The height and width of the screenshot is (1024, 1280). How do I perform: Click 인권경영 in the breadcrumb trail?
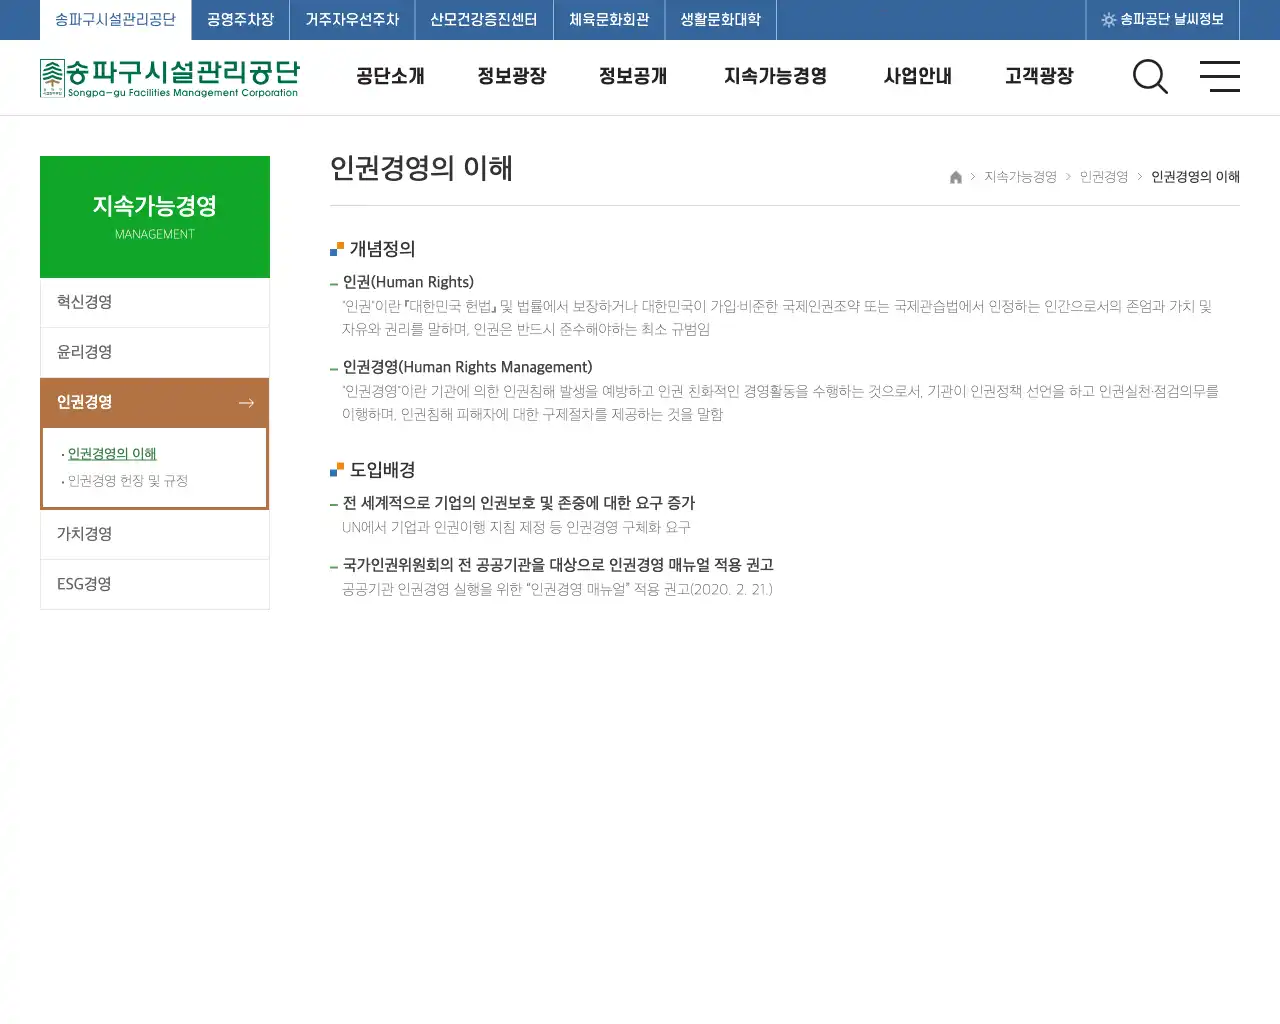[1103, 177]
